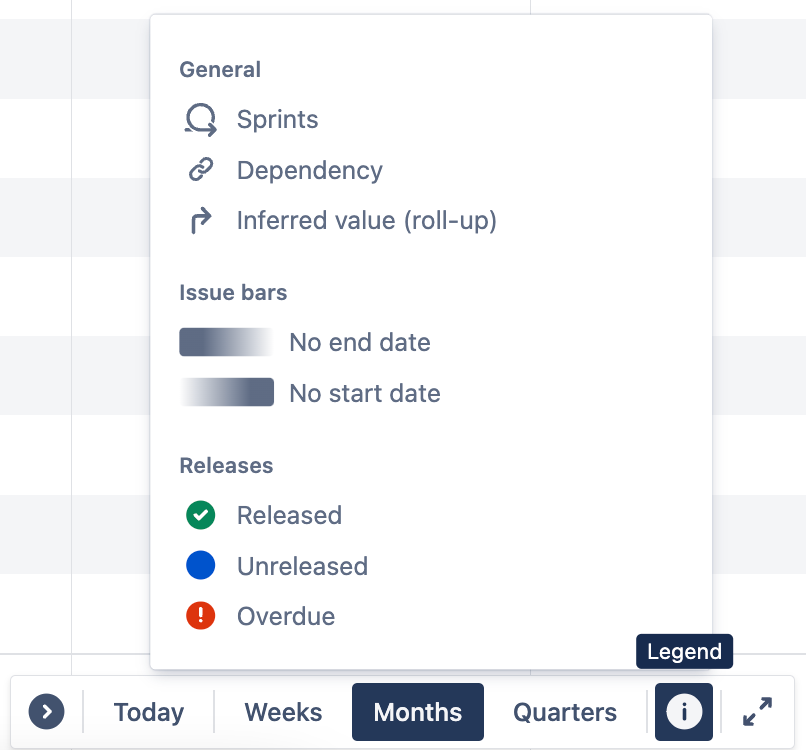The height and width of the screenshot is (750, 806).
Task: Enter fullscreen with the expand arrows icon
Action: tap(758, 712)
